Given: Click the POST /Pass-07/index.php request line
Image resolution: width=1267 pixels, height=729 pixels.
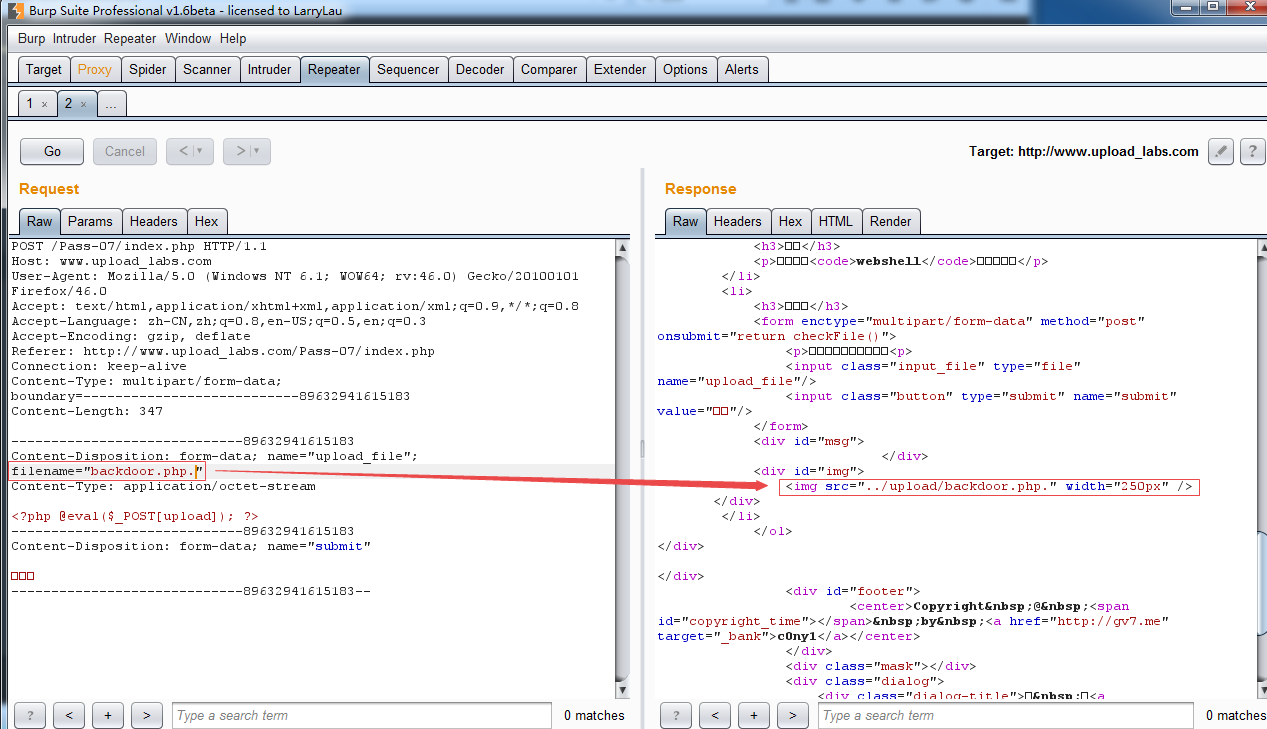Looking at the screenshot, I should click(139, 246).
